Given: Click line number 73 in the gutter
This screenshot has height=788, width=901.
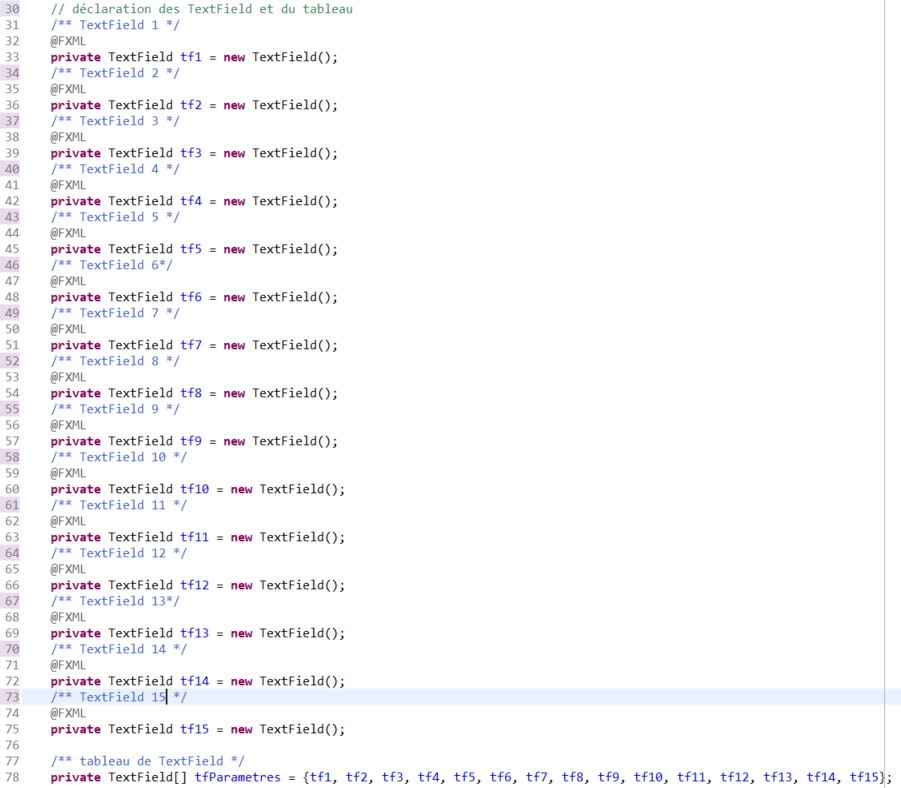Looking at the screenshot, I should [x=12, y=697].
